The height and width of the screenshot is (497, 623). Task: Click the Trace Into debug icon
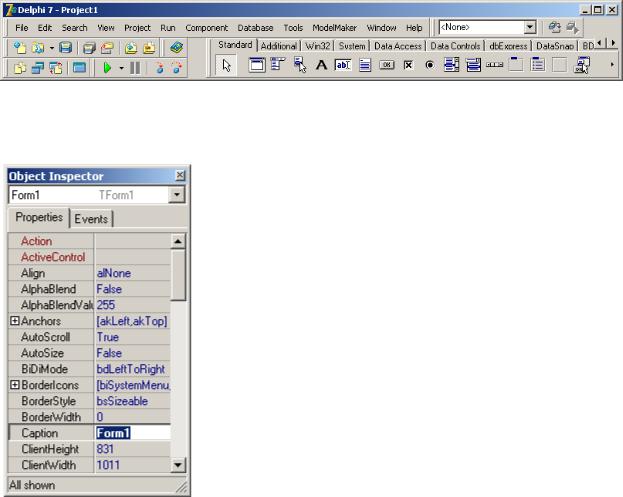pos(160,68)
